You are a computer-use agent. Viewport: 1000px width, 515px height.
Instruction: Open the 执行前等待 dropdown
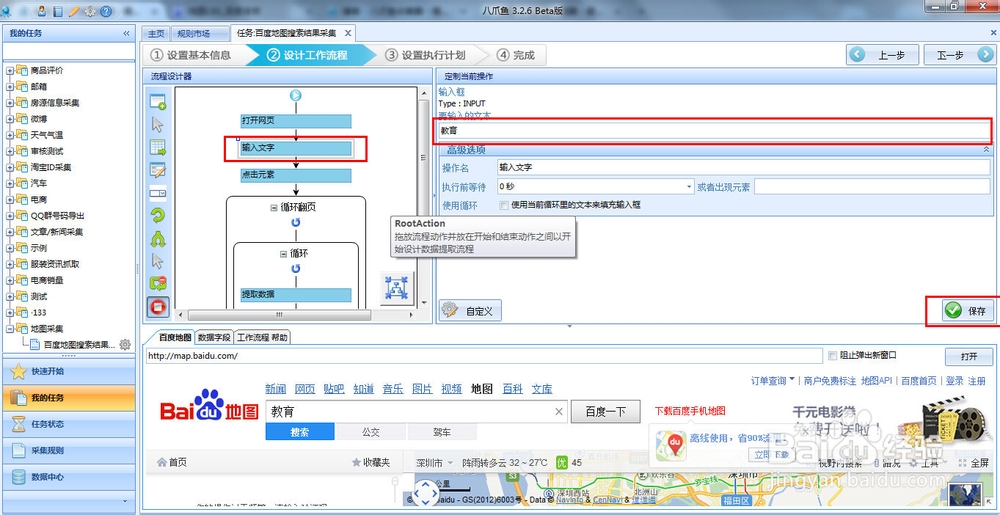click(689, 187)
